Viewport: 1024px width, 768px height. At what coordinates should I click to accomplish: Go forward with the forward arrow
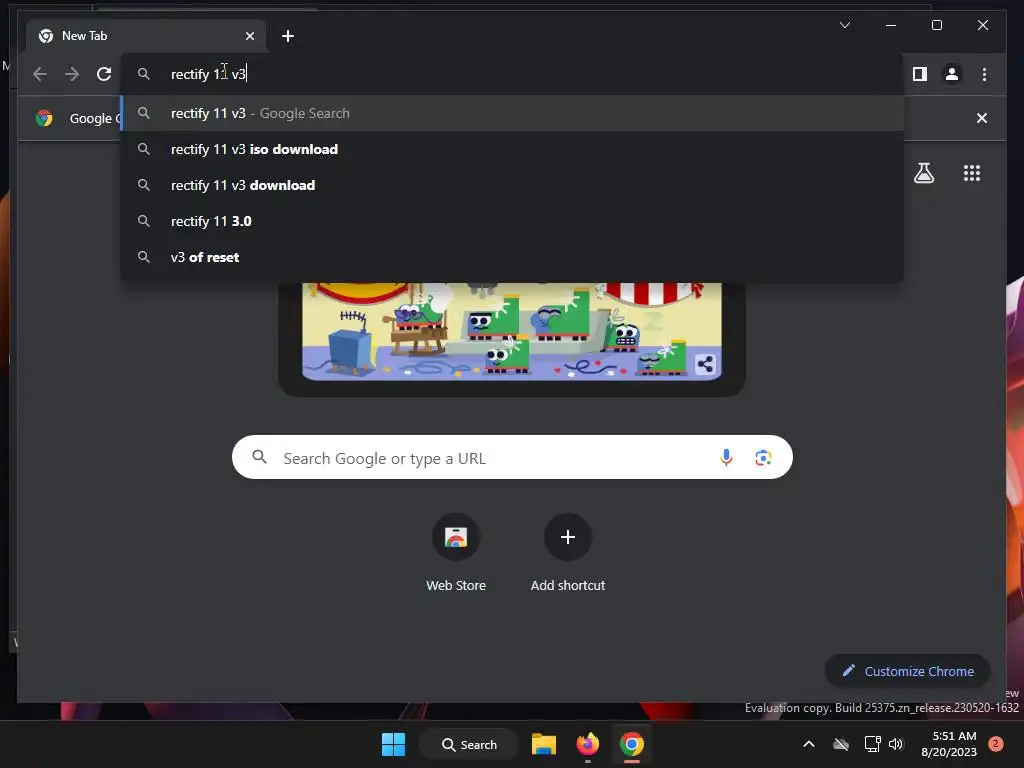tap(72, 74)
